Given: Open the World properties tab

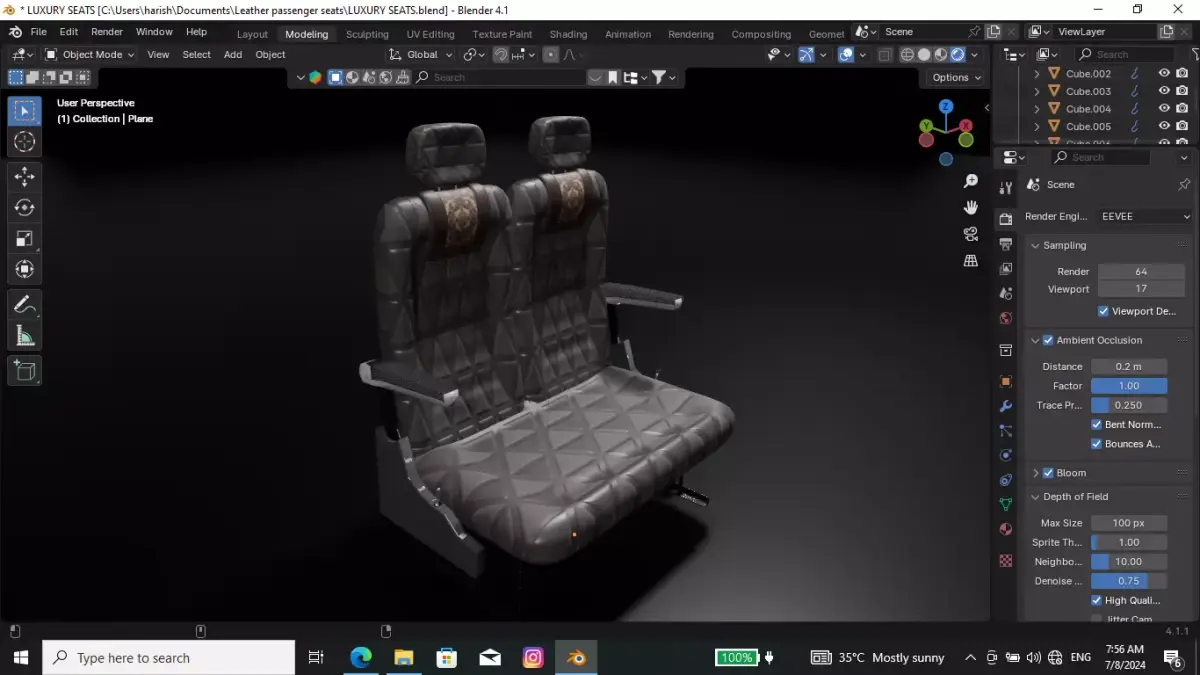Looking at the screenshot, I should pyautogui.click(x=1006, y=318).
